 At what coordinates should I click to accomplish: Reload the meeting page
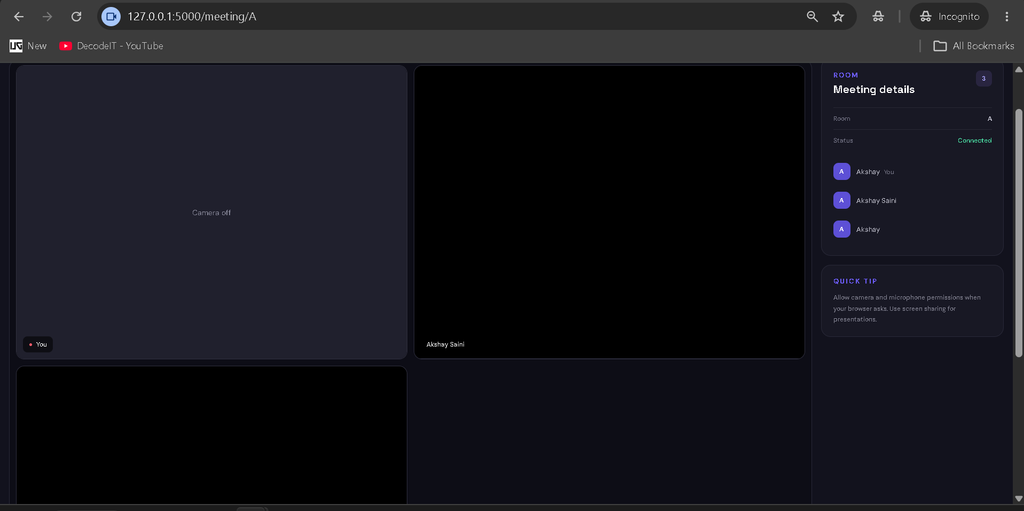(76, 17)
